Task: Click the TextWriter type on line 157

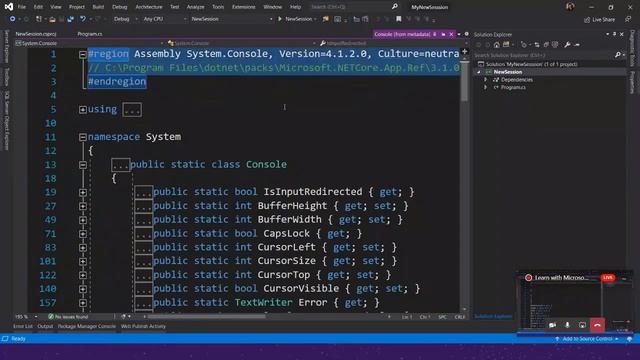Action: coord(264,302)
